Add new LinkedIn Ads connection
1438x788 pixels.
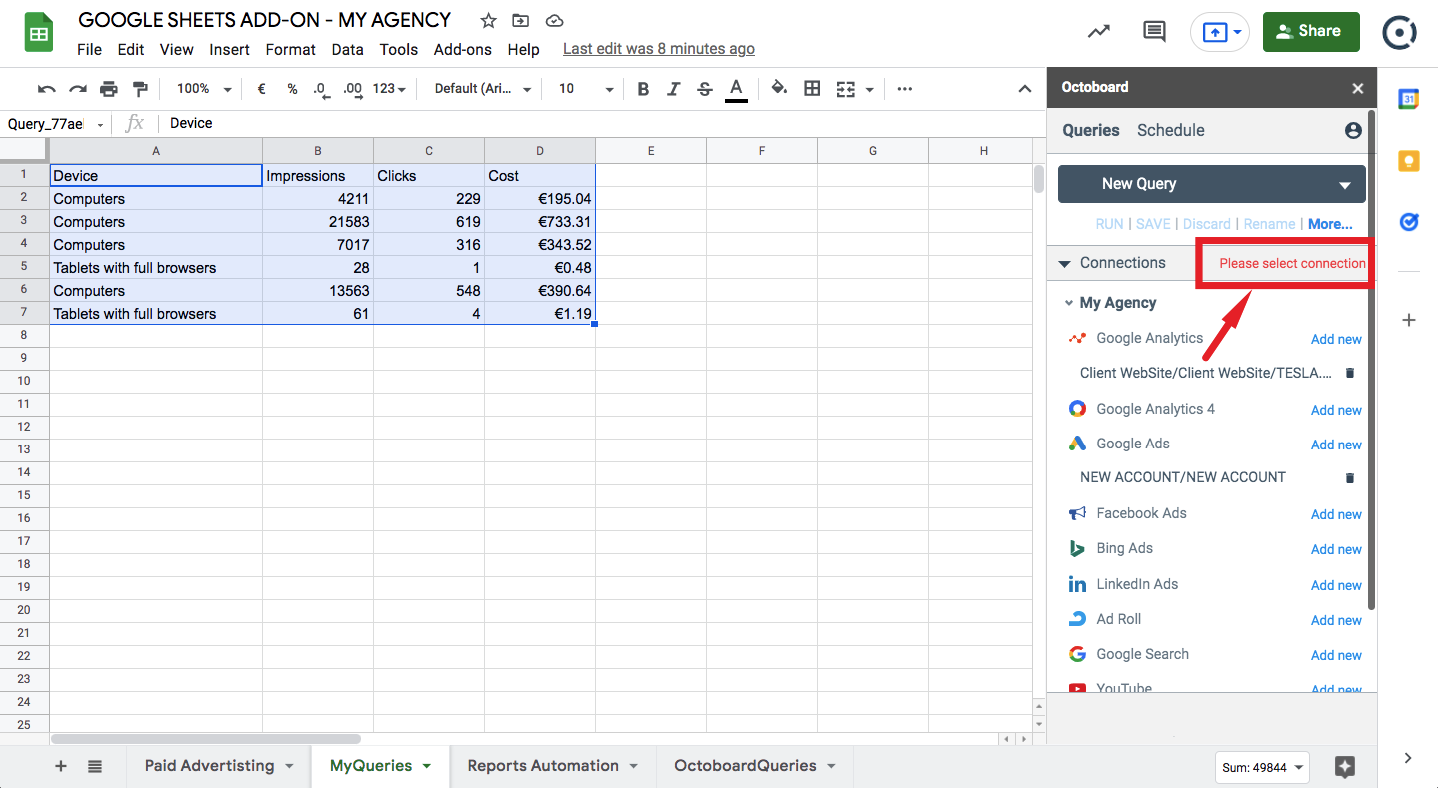(1336, 585)
